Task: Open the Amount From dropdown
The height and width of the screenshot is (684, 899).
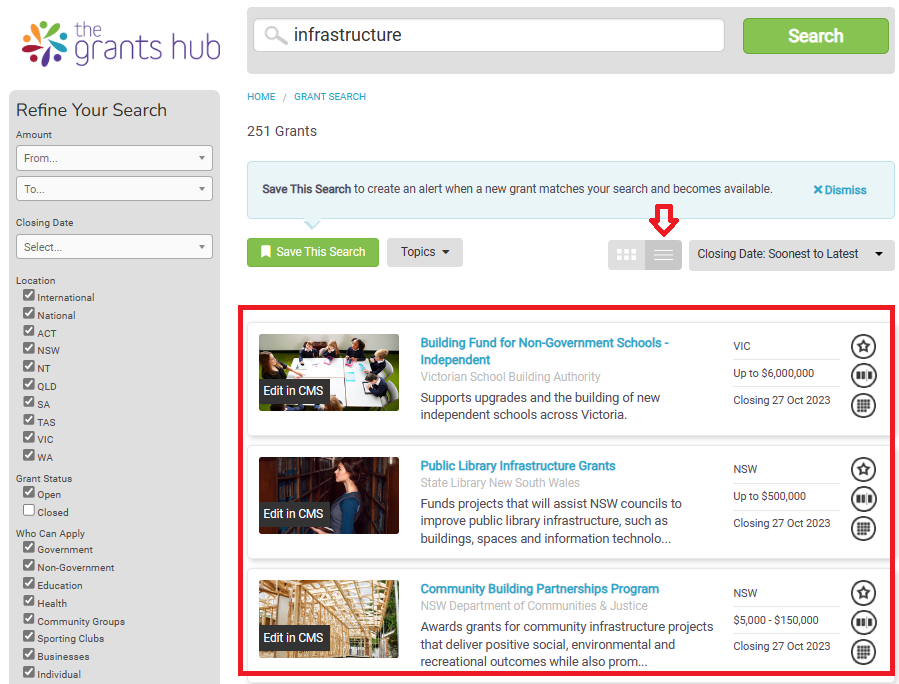Action: click(114, 158)
